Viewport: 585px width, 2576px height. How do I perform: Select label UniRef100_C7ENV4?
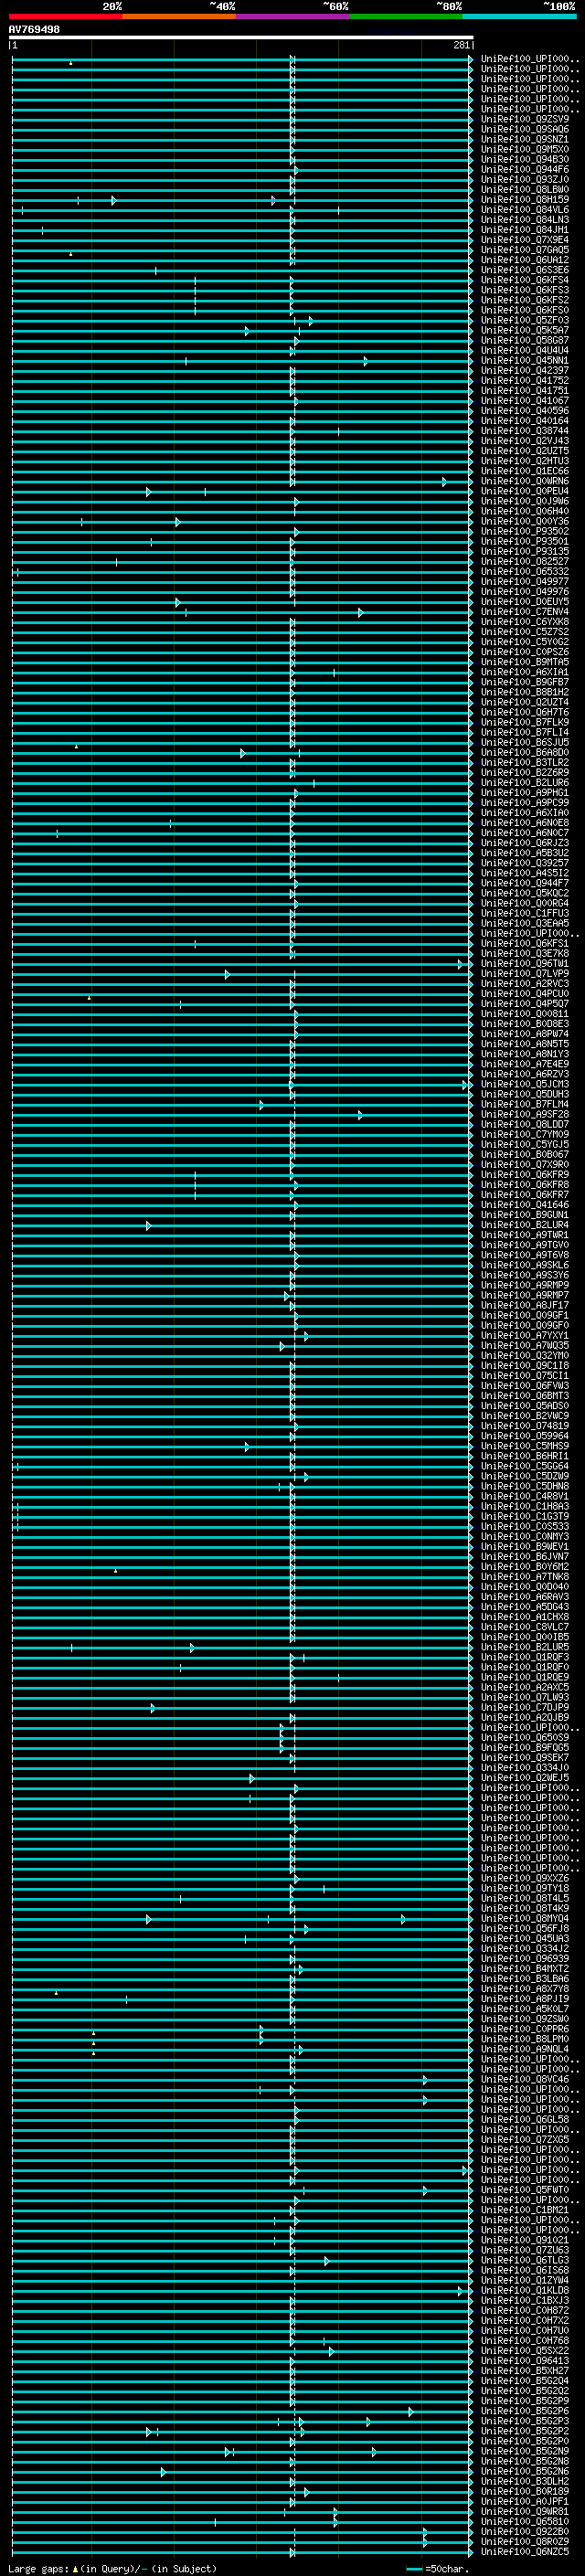coord(525,612)
